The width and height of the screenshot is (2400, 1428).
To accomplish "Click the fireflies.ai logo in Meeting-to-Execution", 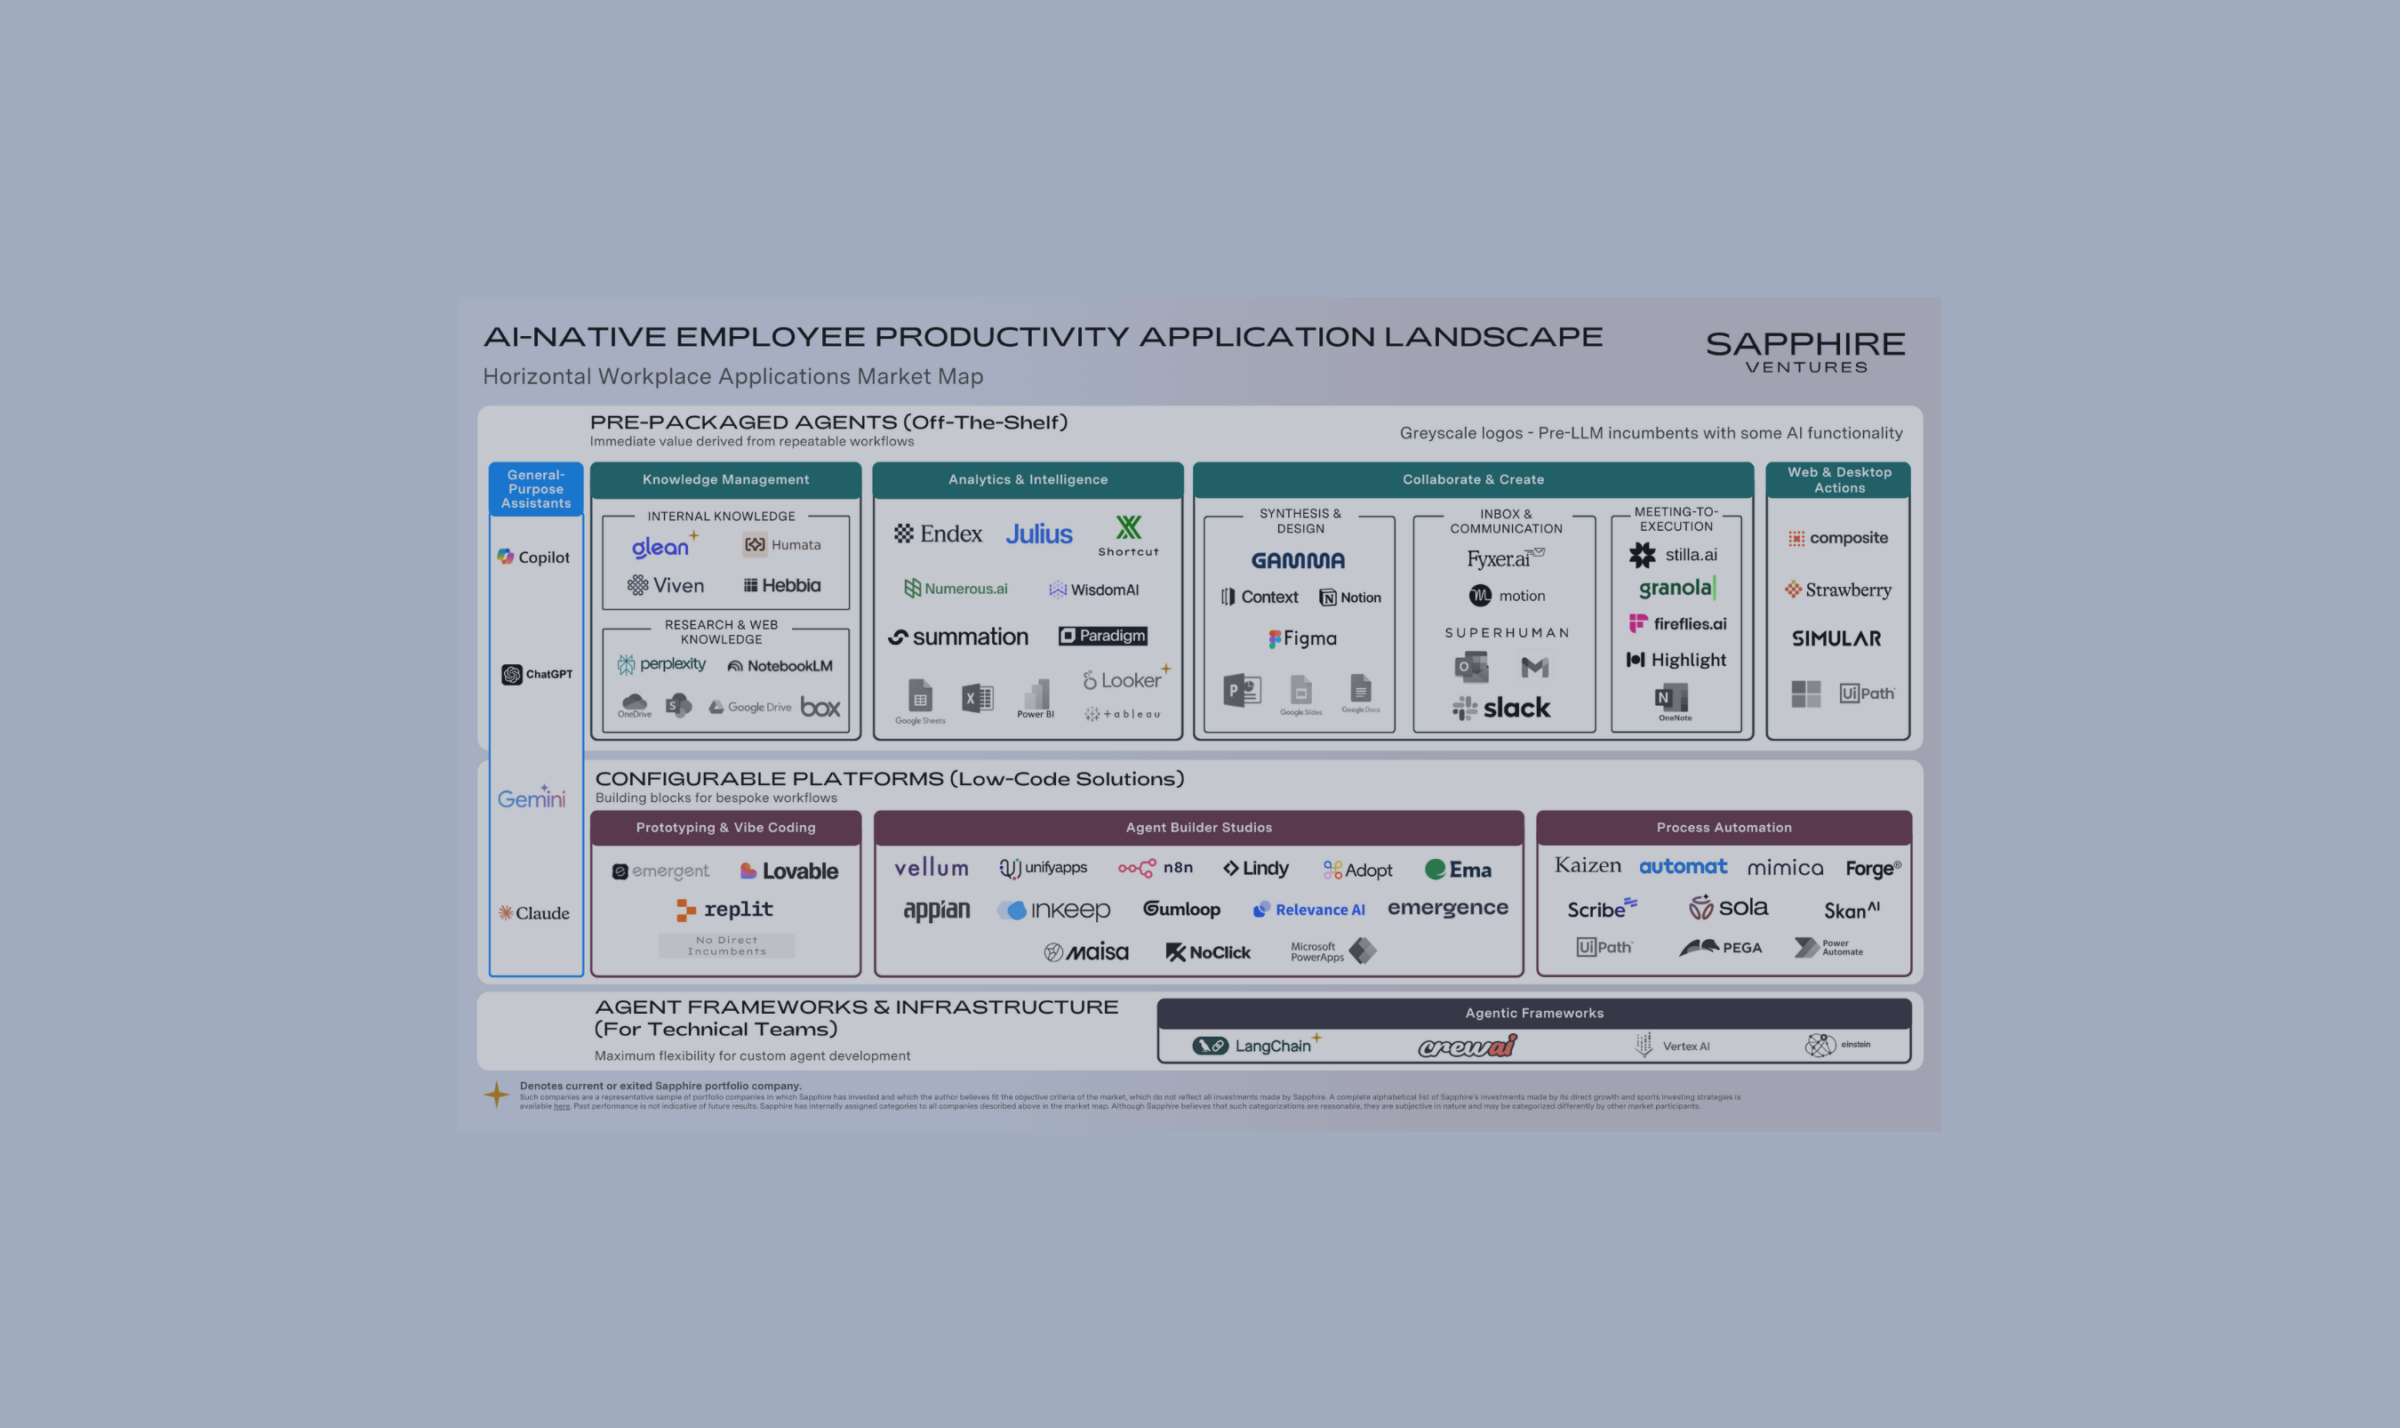I will pyautogui.click(x=1678, y=623).
